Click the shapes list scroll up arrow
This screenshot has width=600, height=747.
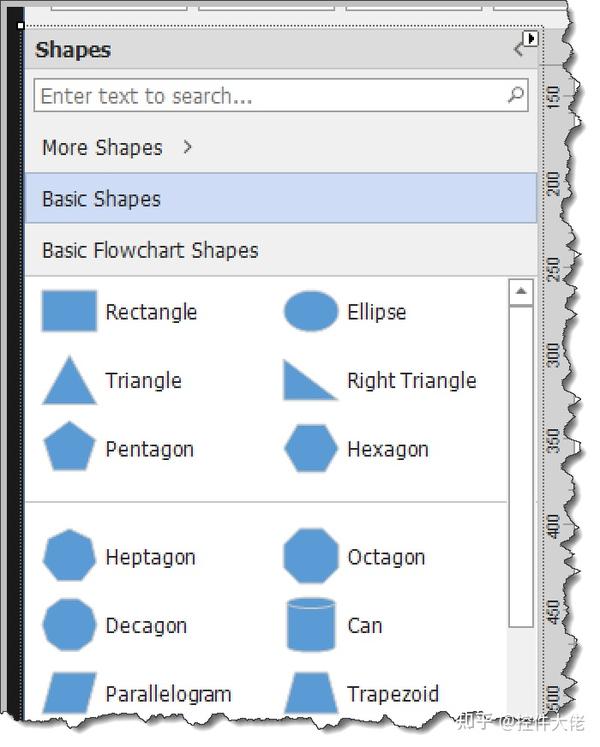520,292
